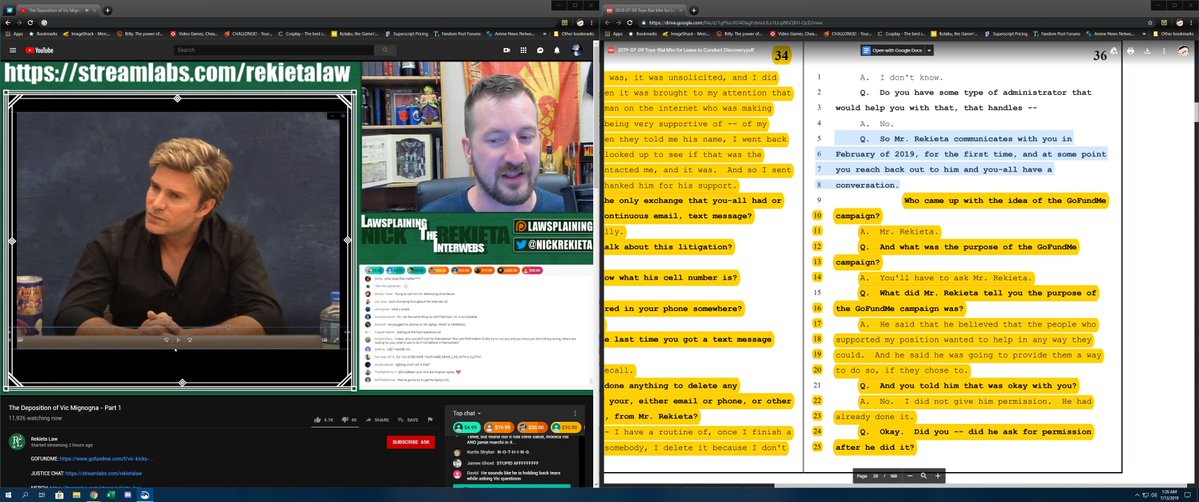
Task: Open Chrome from the Windows taskbar
Action: 93,495
